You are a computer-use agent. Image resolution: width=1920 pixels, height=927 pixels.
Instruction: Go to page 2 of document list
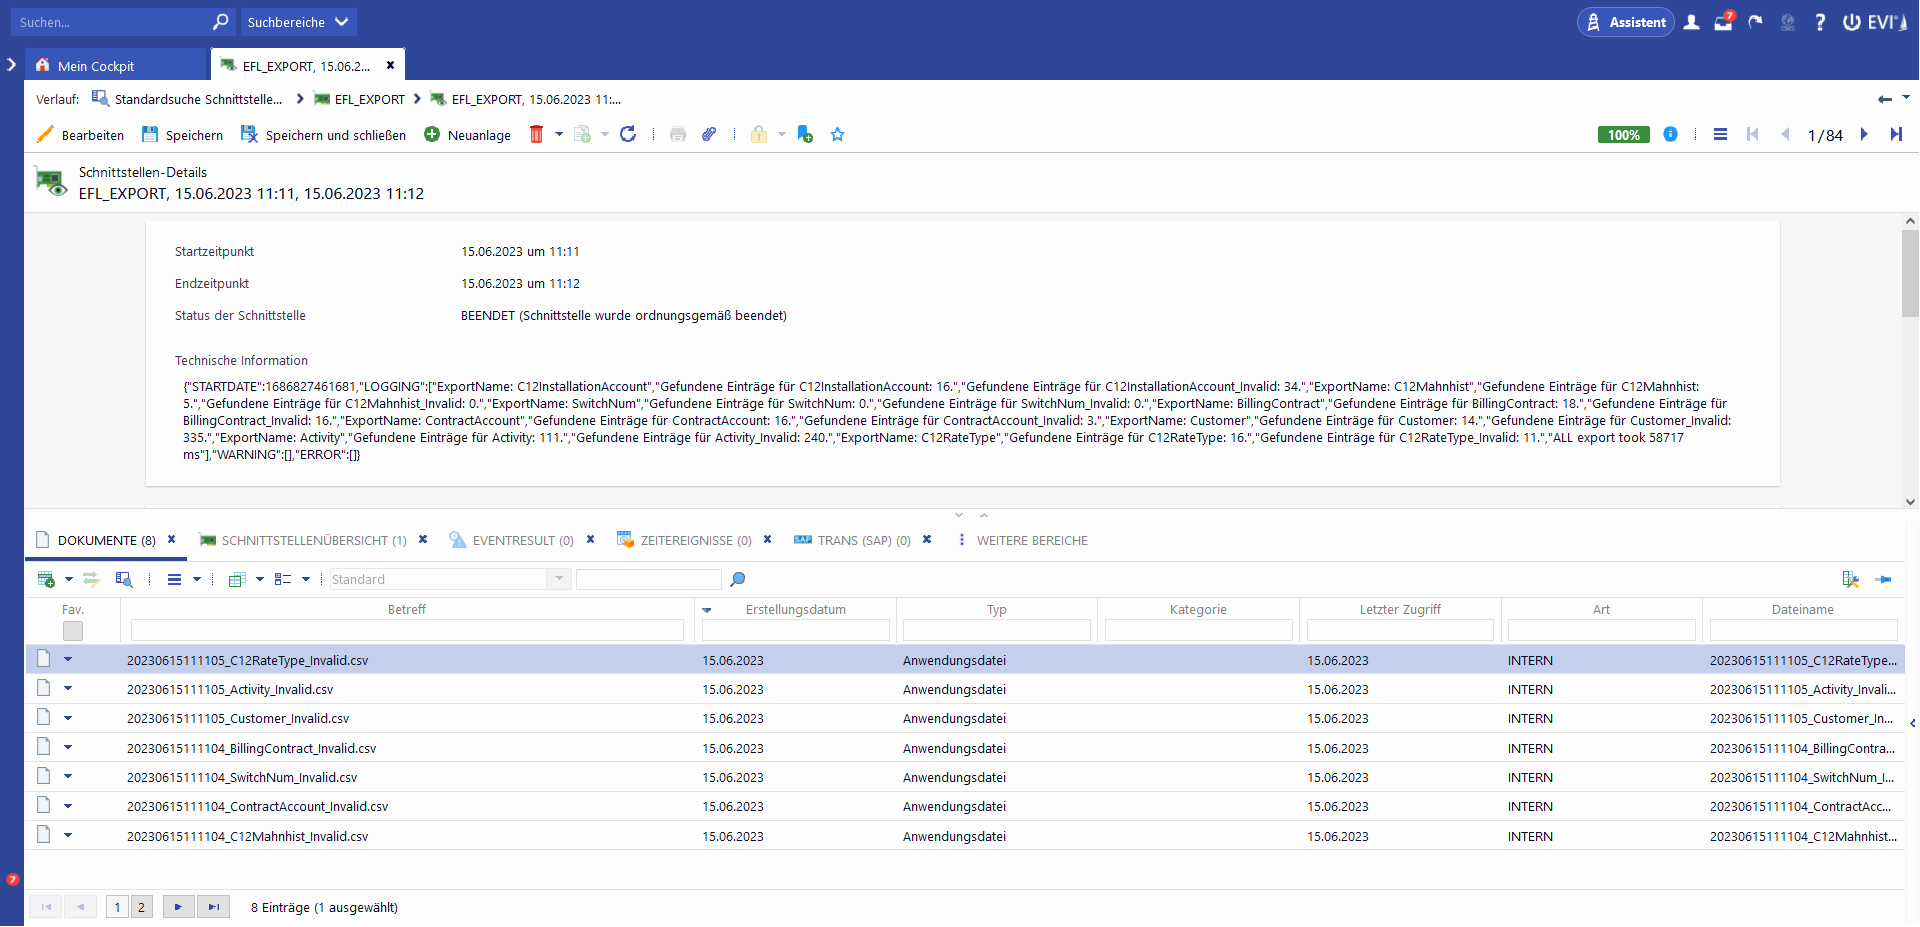142,908
